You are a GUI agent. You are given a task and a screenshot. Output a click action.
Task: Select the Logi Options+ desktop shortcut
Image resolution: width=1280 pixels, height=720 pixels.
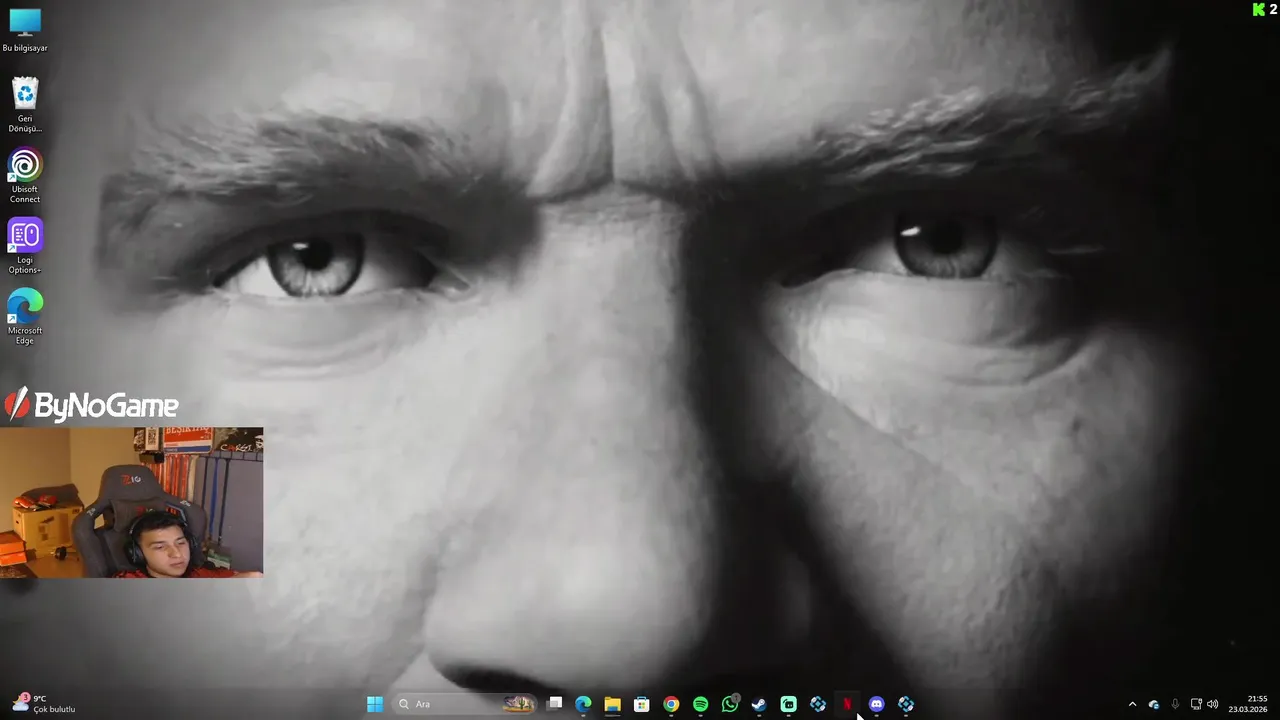[25, 246]
